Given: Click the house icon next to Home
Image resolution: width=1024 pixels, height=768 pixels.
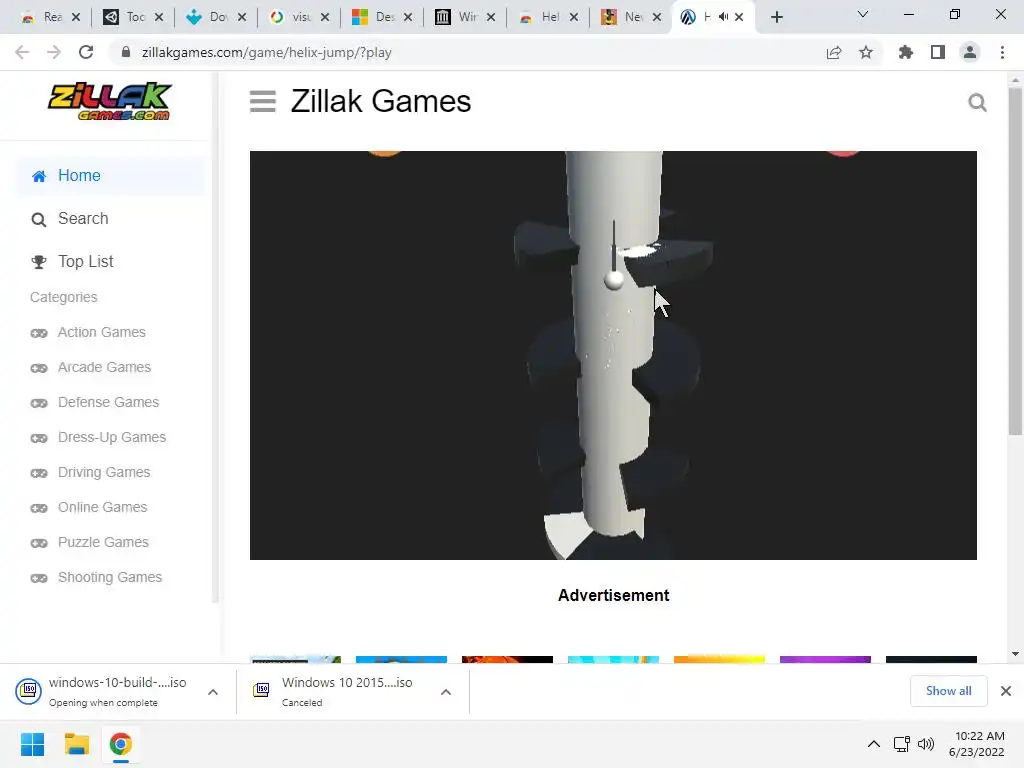Looking at the screenshot, I should [x=39, y=176].
